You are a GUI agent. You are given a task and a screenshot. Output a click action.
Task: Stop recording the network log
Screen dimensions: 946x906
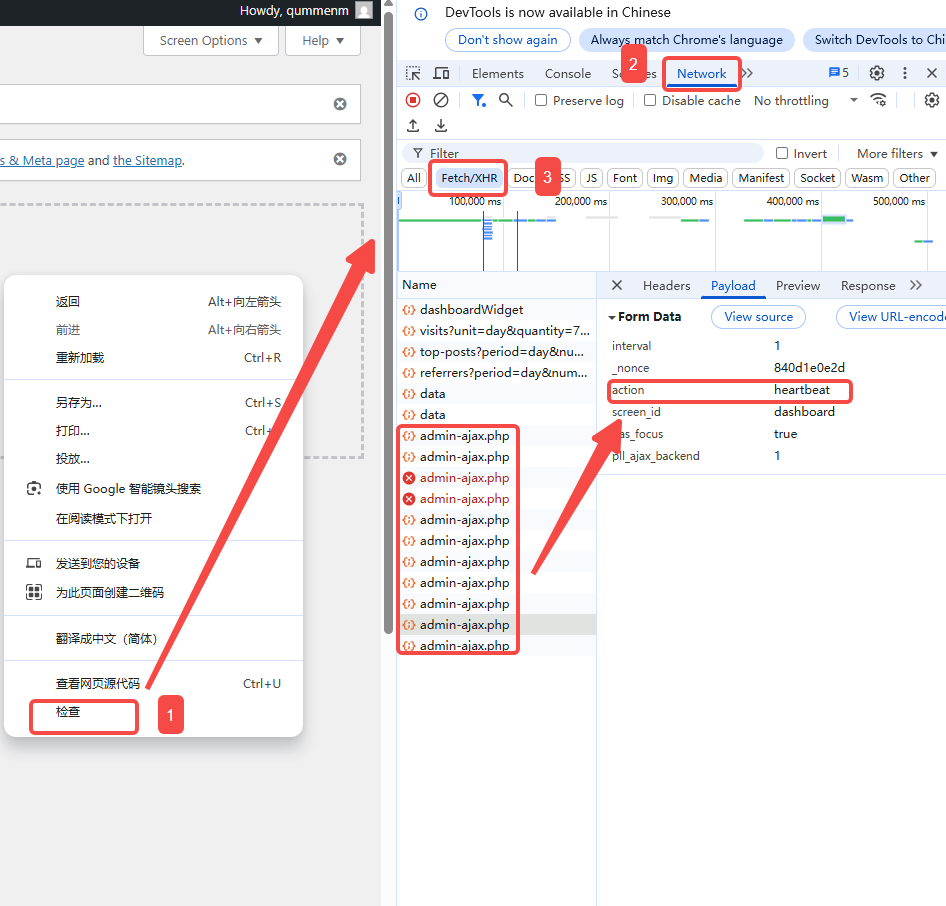[x=413, y=100]
